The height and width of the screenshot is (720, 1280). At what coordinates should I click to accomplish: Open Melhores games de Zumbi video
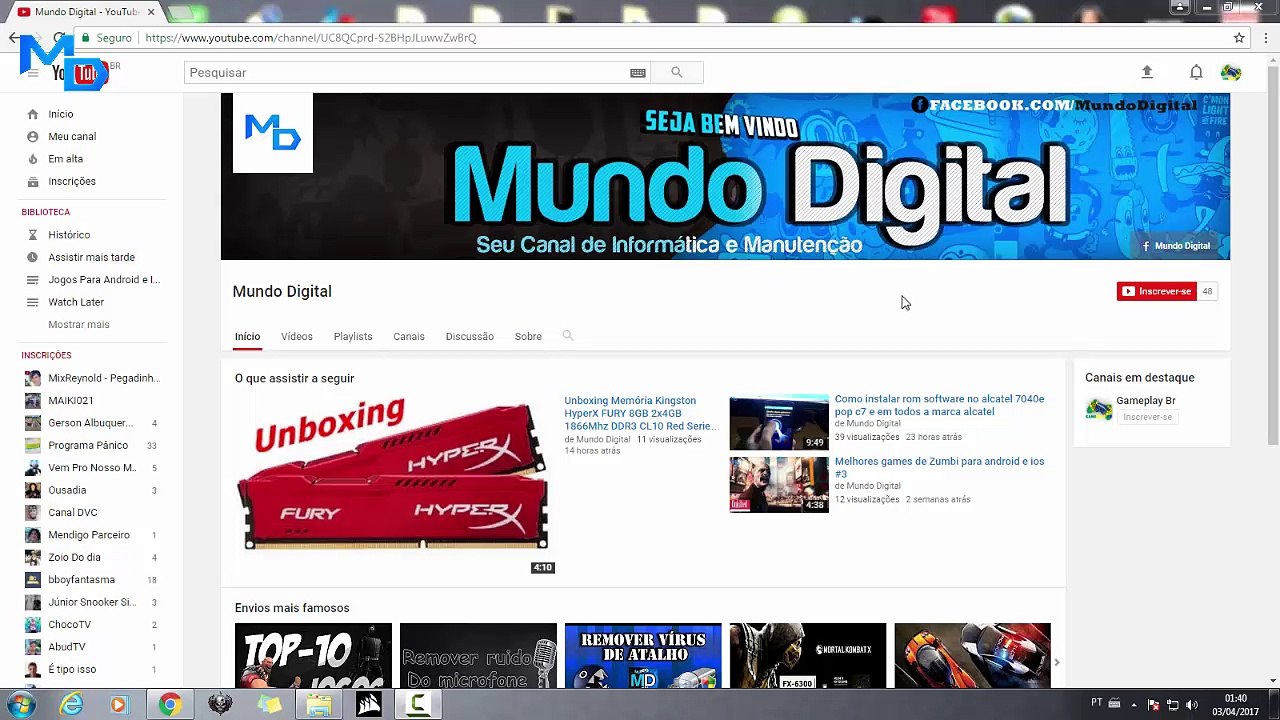(939, 467)
